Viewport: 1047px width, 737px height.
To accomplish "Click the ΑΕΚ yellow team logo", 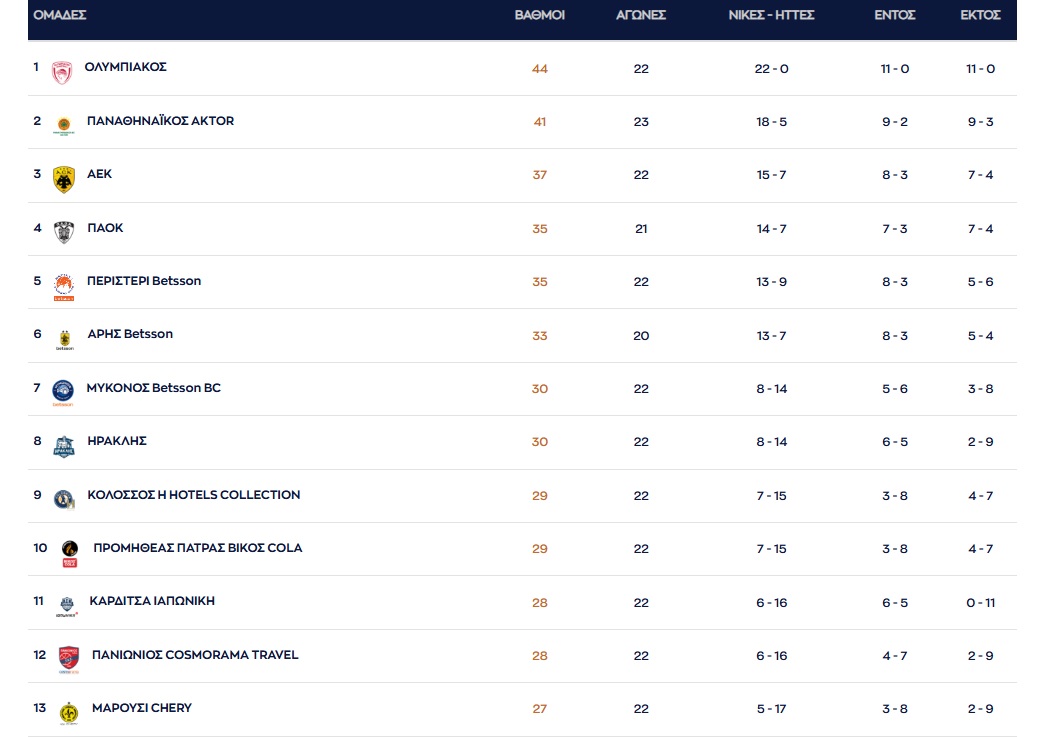I will point(63,179).
